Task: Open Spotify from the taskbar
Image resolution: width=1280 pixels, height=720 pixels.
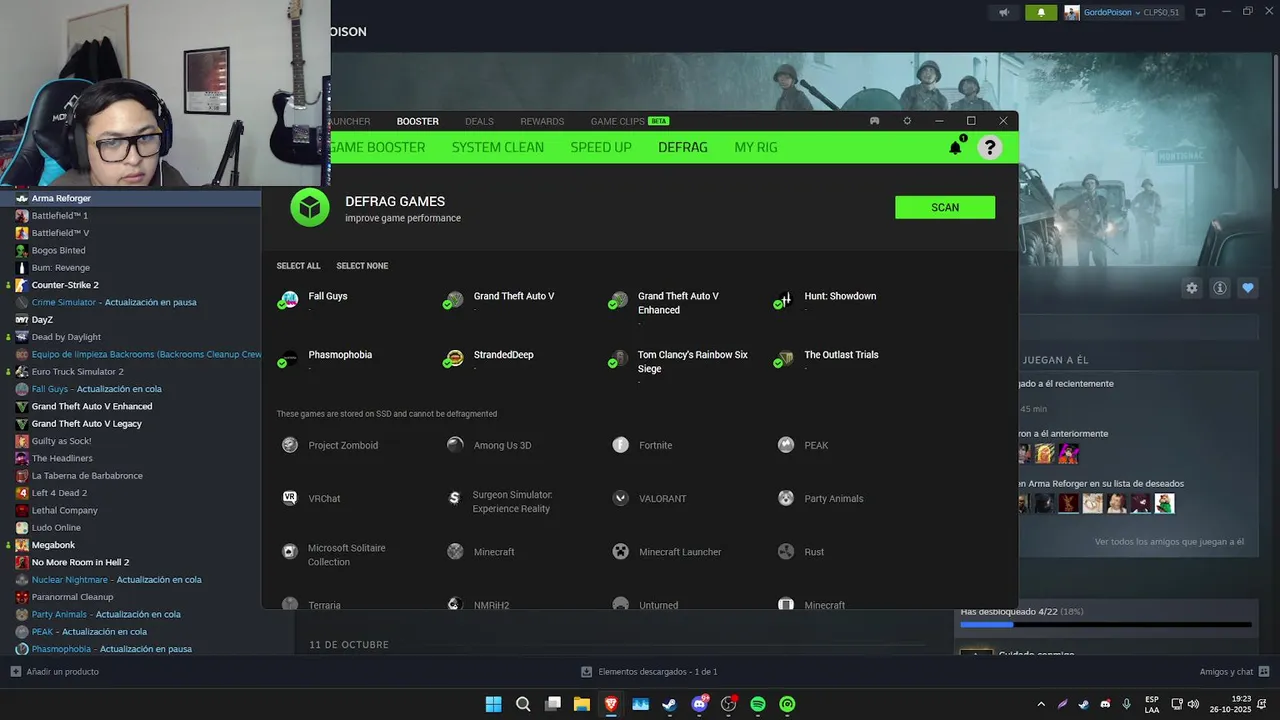Action: pos(758,704)
